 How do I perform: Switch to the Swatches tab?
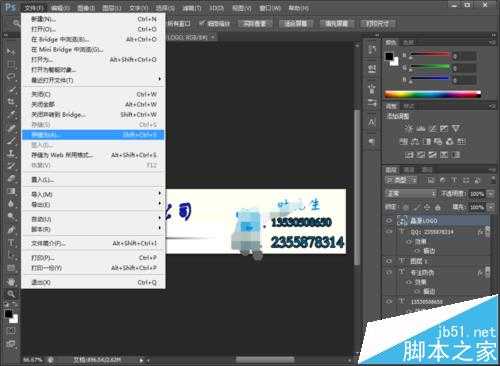[x=408, y=42]
